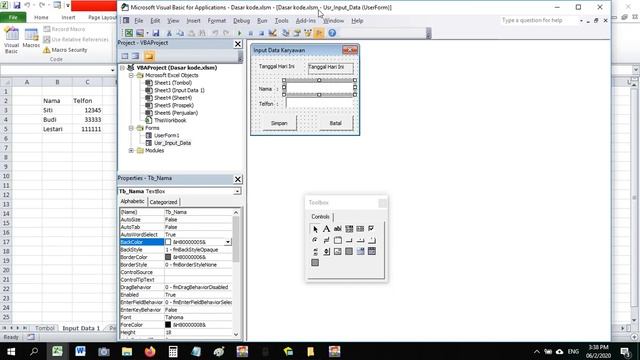Screen dimensions: 640x360
Task: Open the Object Browser toolbar icon
Action: pyautogui.click(x=308, y=33)
